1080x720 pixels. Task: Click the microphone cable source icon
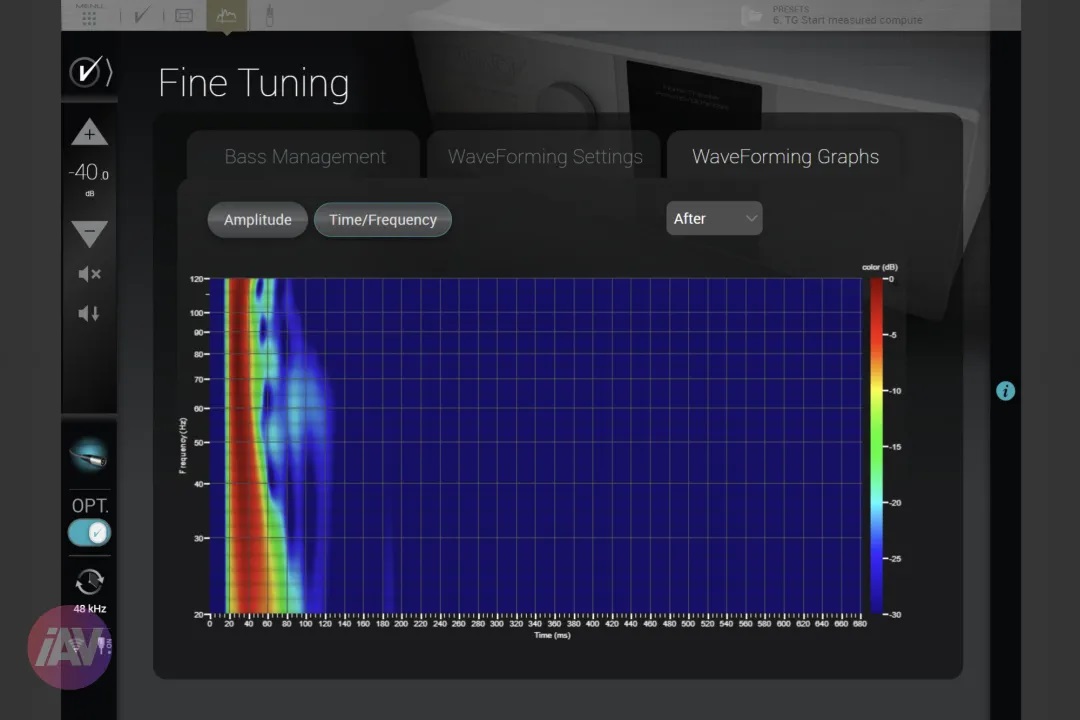90,455
